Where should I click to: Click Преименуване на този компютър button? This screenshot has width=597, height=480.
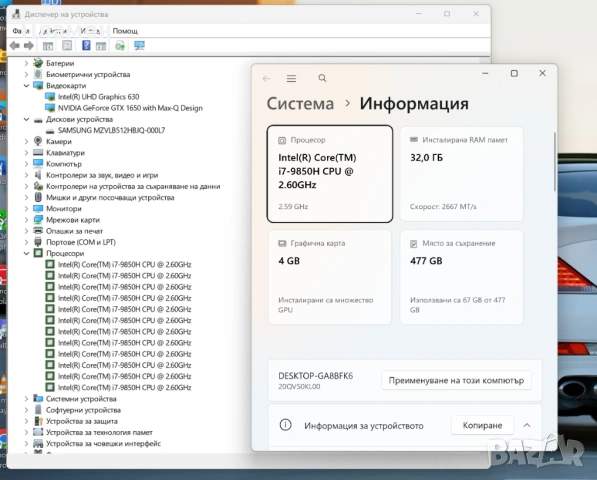(x=456, y=380)
